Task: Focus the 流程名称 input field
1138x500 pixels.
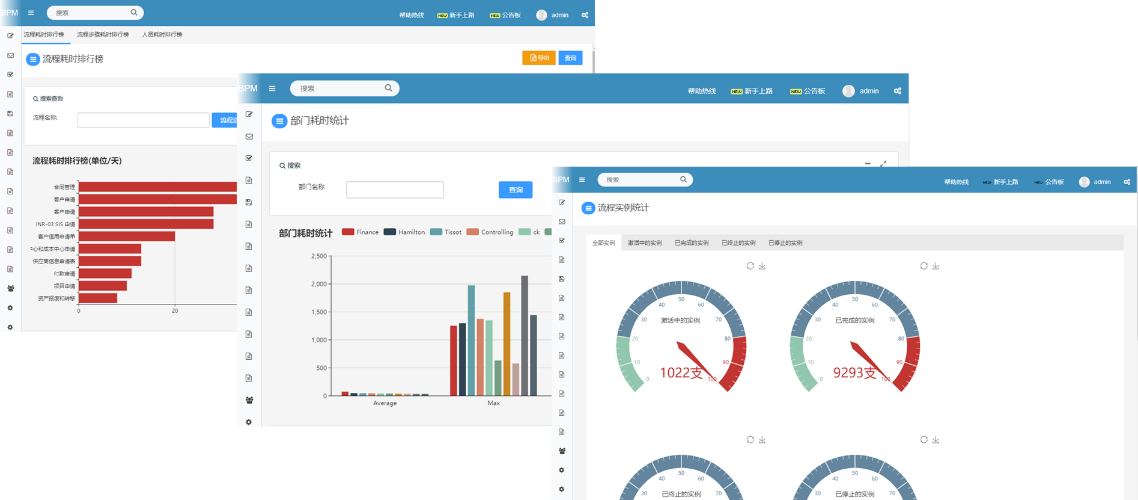Action: click(x=144, y=120)
